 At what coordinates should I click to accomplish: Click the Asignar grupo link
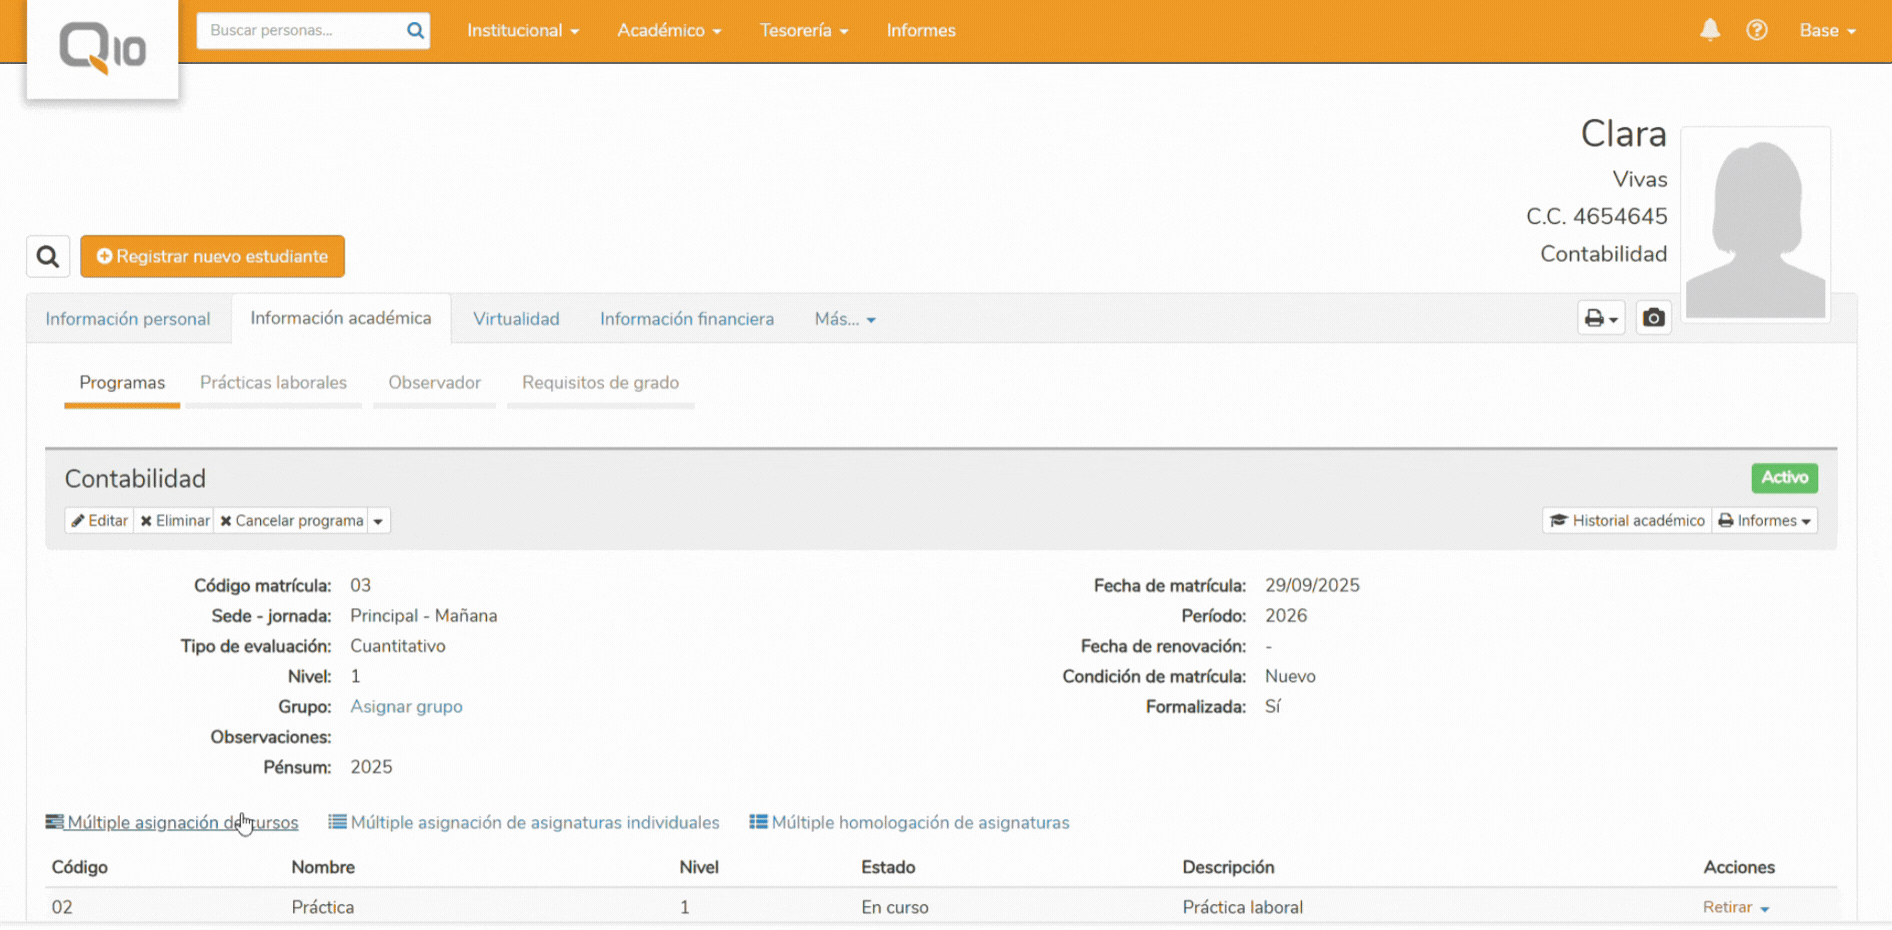tap(406, 707)
